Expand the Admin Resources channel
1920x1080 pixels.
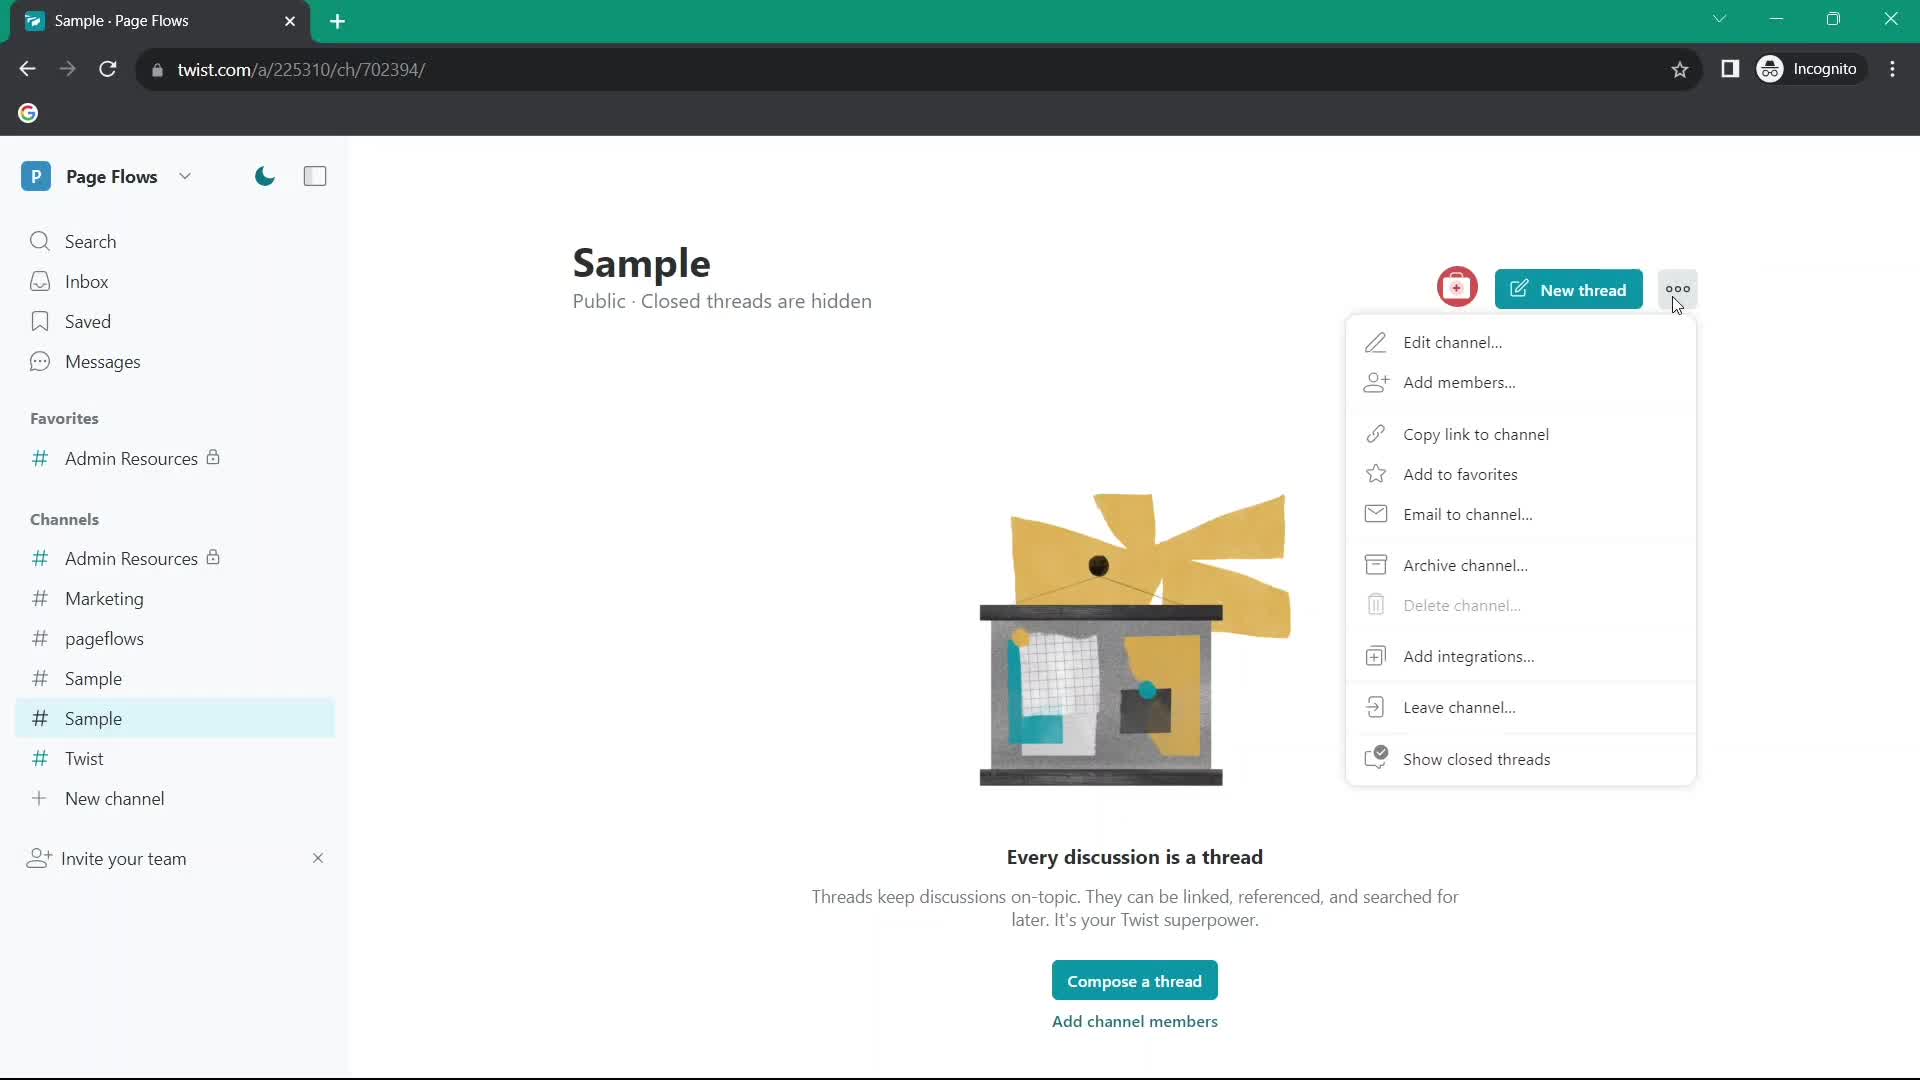click(x=132, y=558)
